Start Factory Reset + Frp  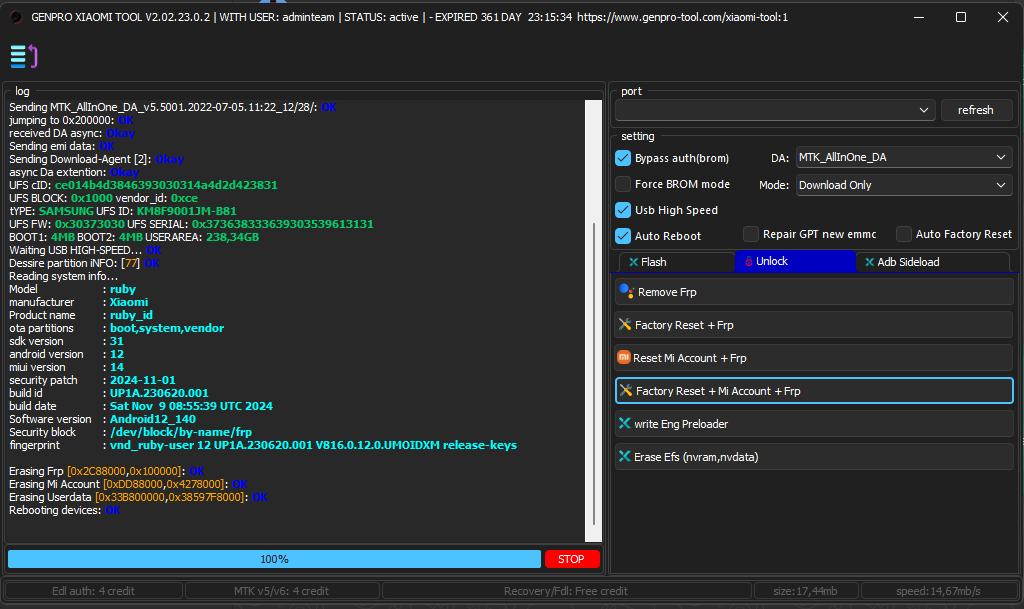(x=814, y=324)
